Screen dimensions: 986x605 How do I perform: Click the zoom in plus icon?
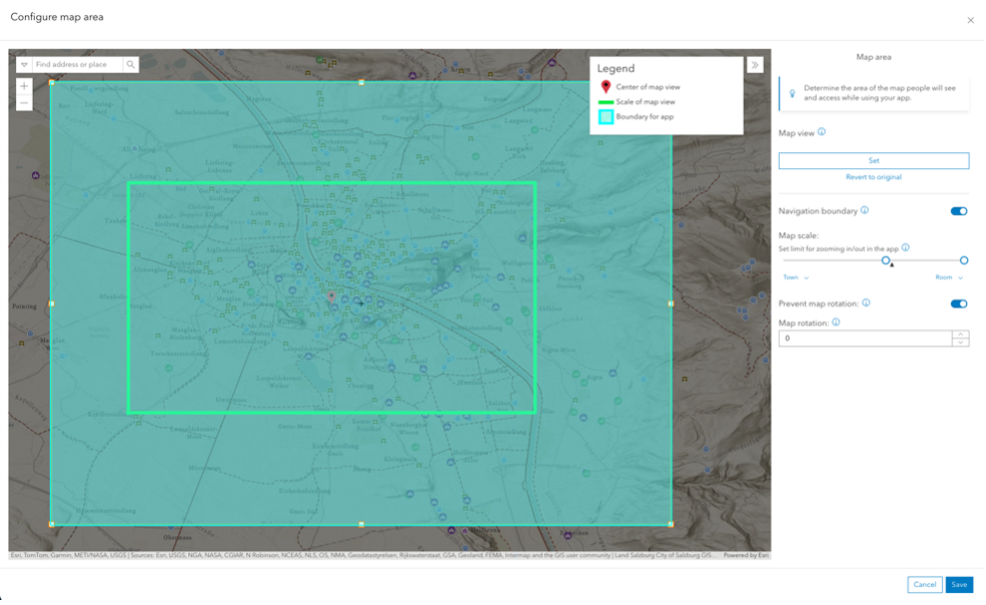tap(24, 85)
